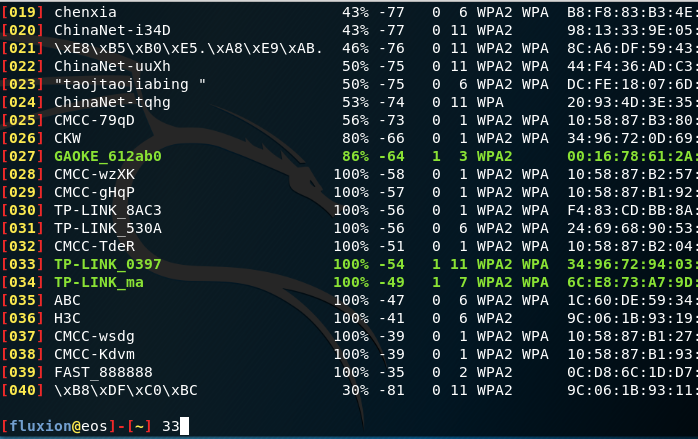Click index number [034]
This screenshot has width=698, height=439.
tap(22, 282)
